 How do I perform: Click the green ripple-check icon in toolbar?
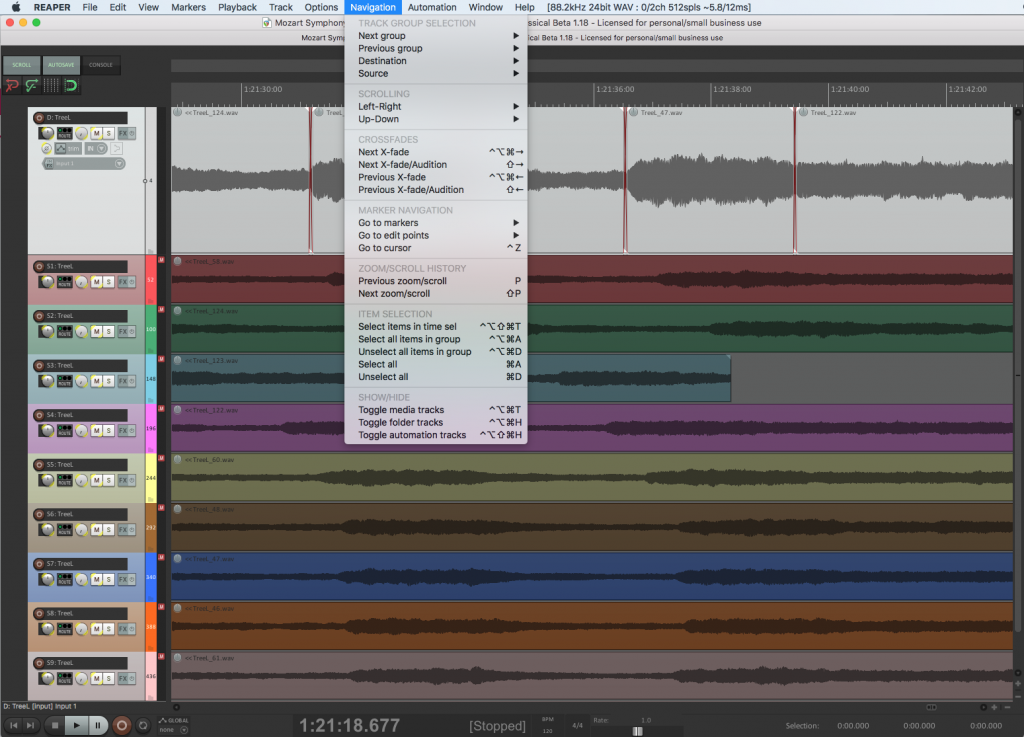(31, 86)
